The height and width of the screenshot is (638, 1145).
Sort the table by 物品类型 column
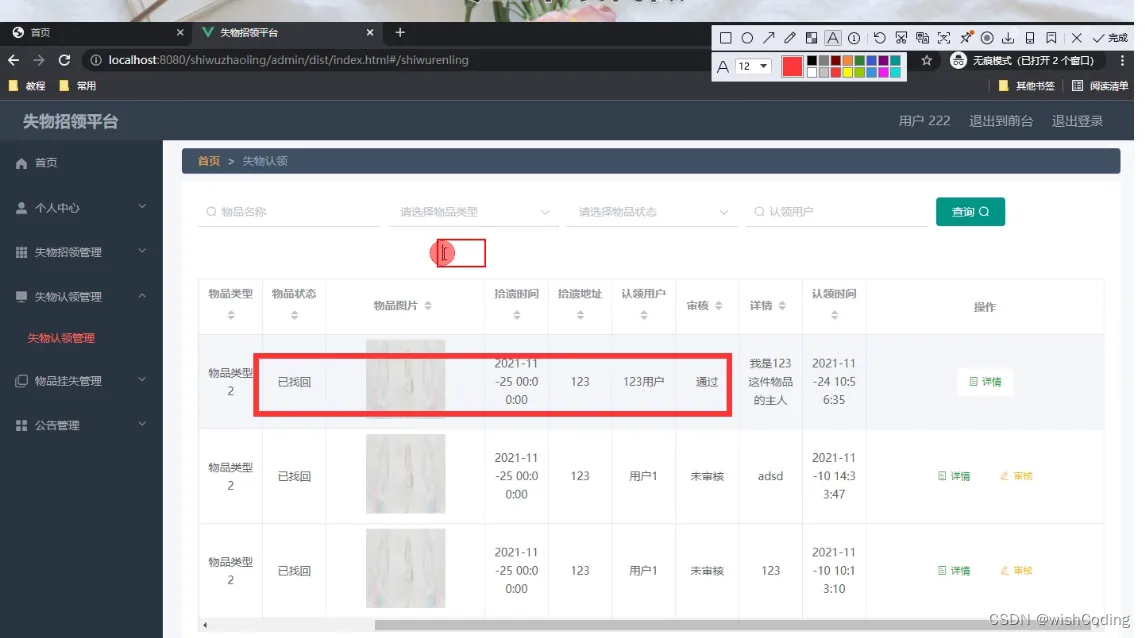[x=231, y=315]
